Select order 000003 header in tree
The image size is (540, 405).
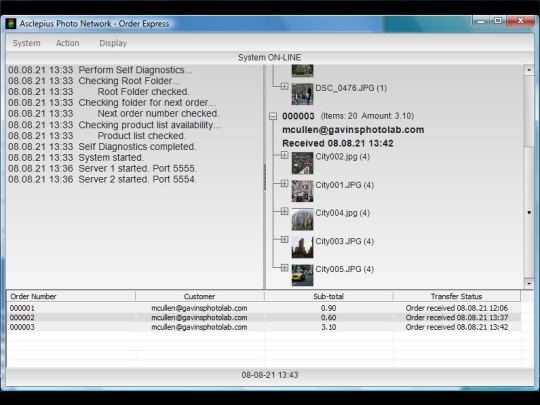click(348, 116)
